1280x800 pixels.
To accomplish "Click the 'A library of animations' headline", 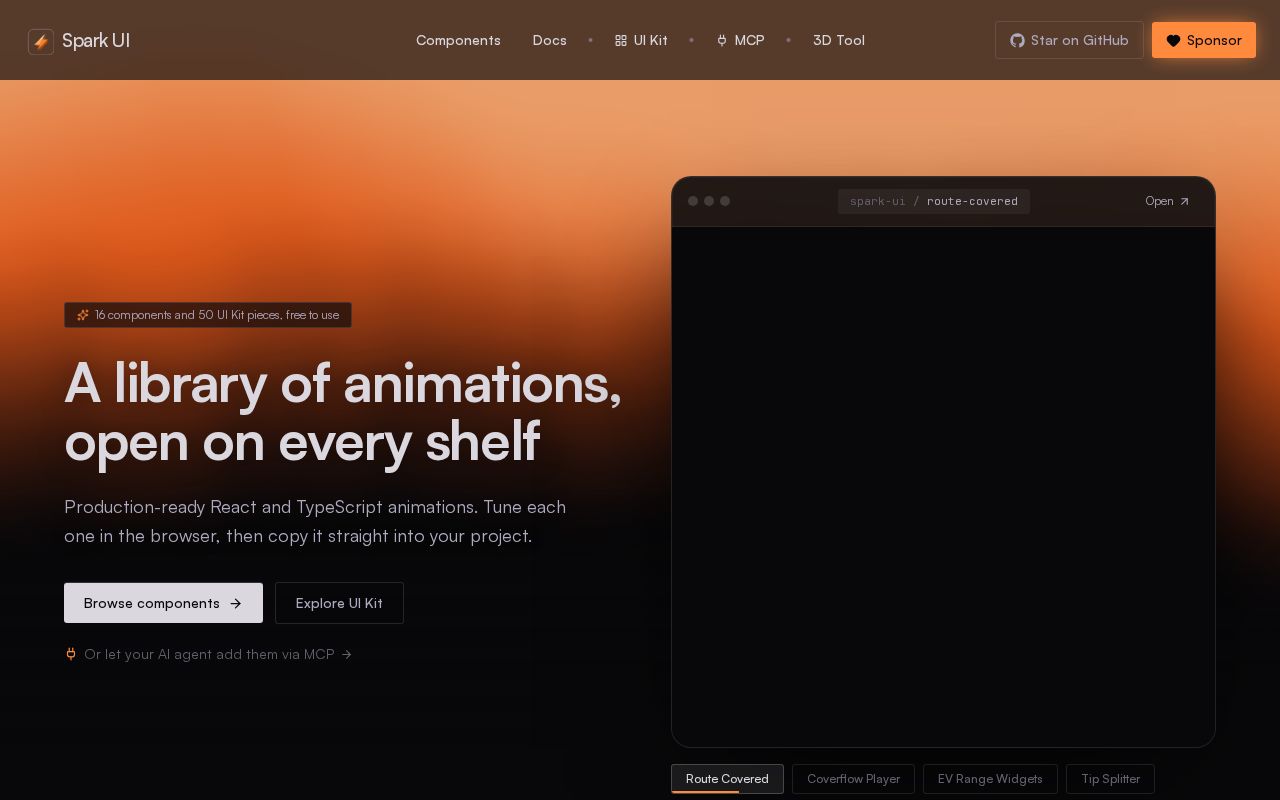I will 343,412.
